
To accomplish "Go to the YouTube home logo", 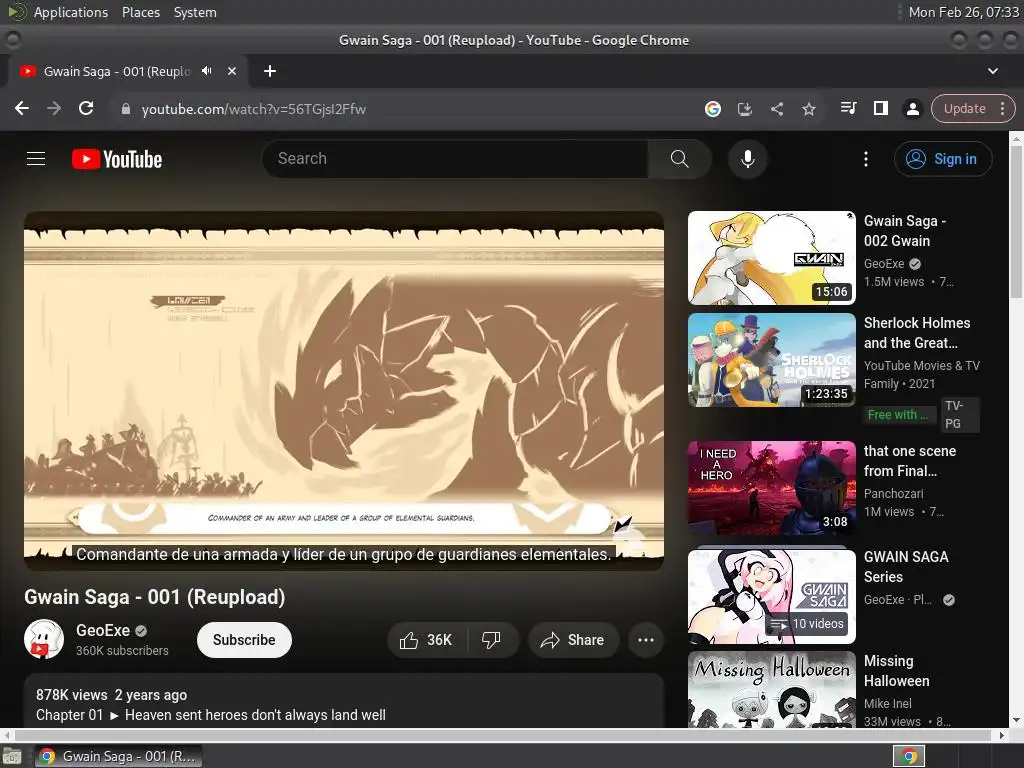I will [117, 159].
